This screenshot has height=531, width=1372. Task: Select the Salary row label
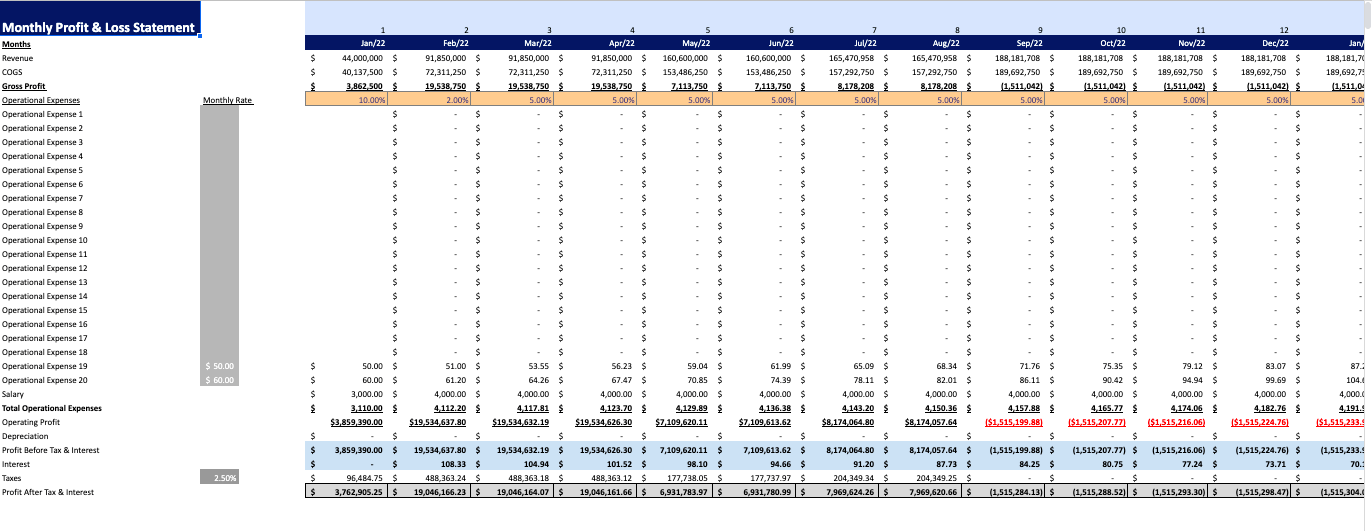13,394
